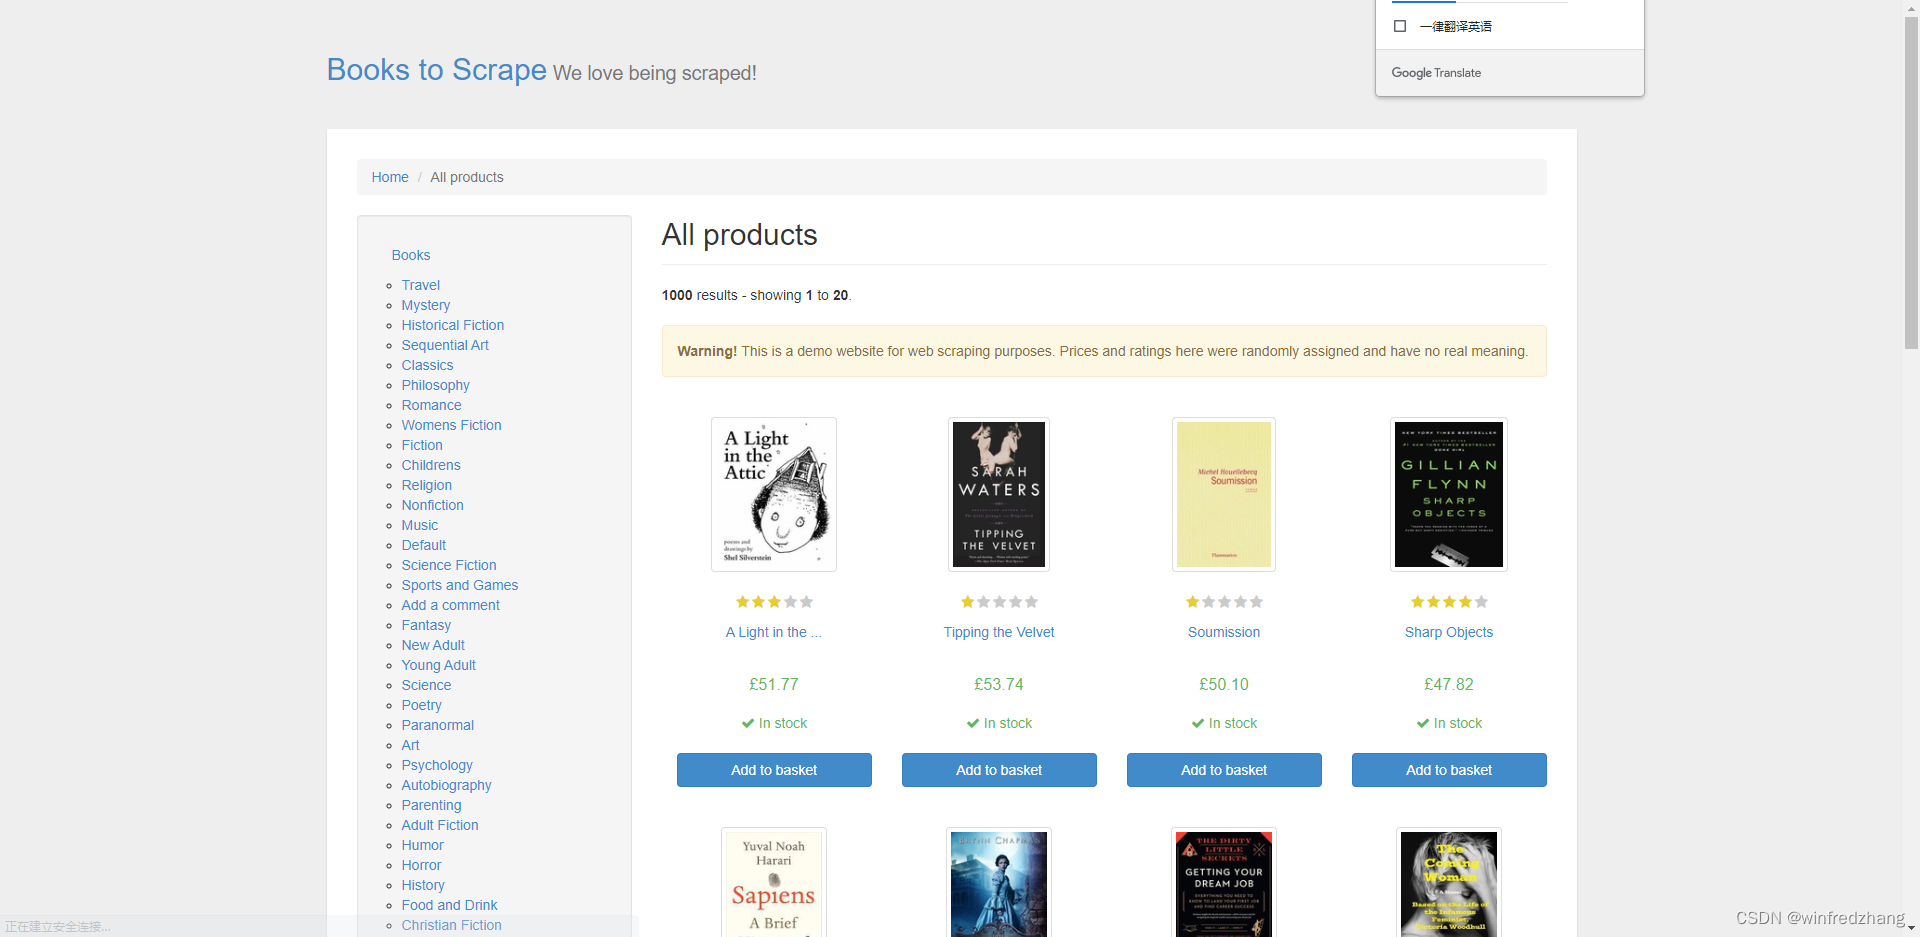View the Horror category
The height and width of the screenshot is (937, 1920).
coord(422,865)
